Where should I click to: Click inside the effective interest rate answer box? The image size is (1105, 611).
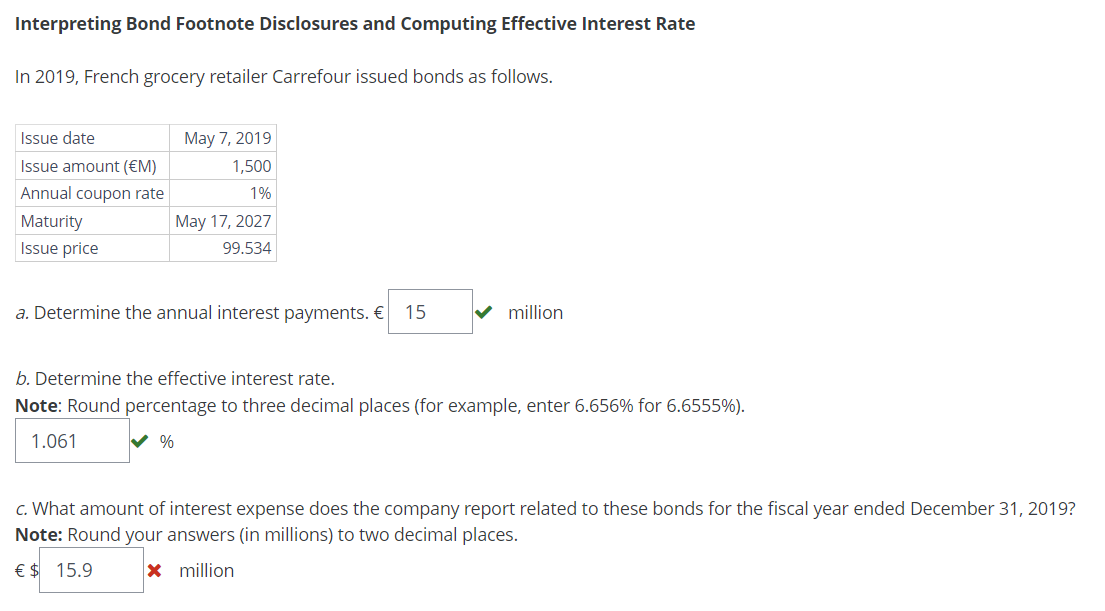click(72, 439)
